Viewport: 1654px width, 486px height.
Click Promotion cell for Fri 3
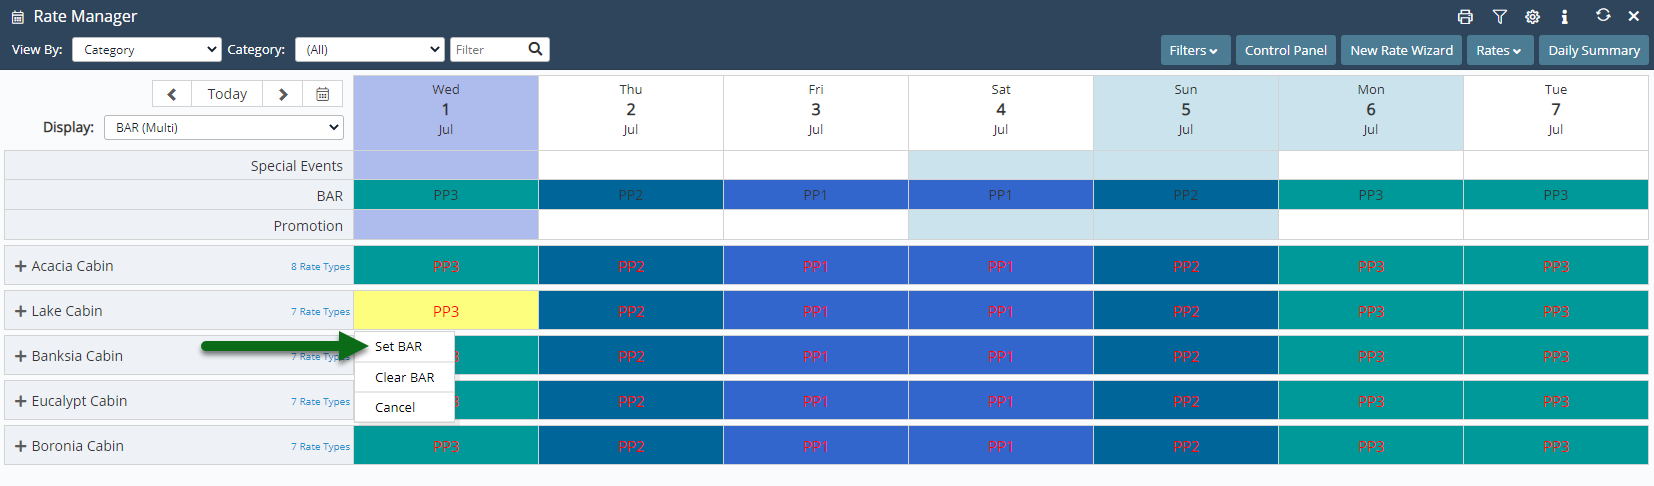coord(816,225)
